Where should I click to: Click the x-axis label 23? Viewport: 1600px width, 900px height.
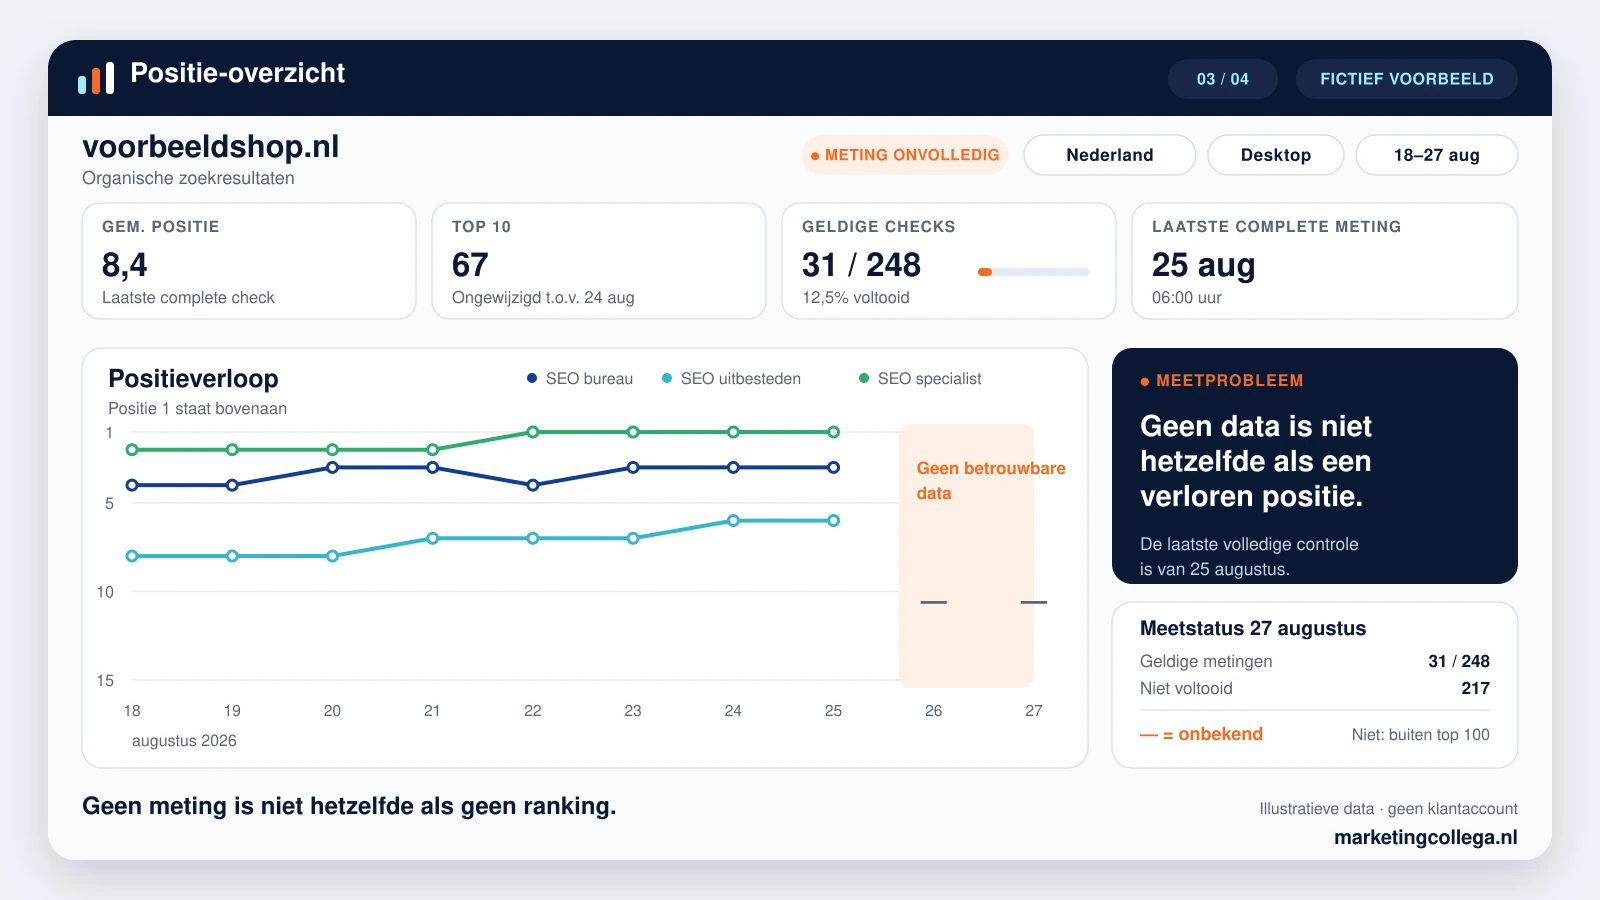(633, 711)
